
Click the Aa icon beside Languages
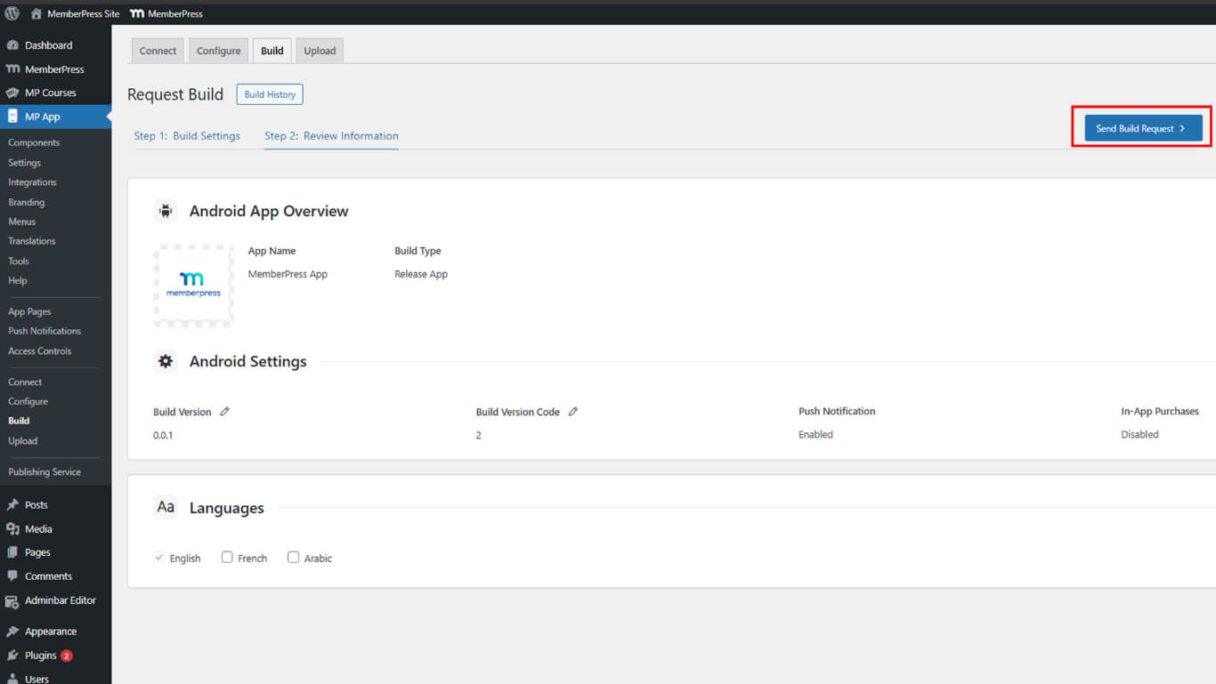point(166,507)
